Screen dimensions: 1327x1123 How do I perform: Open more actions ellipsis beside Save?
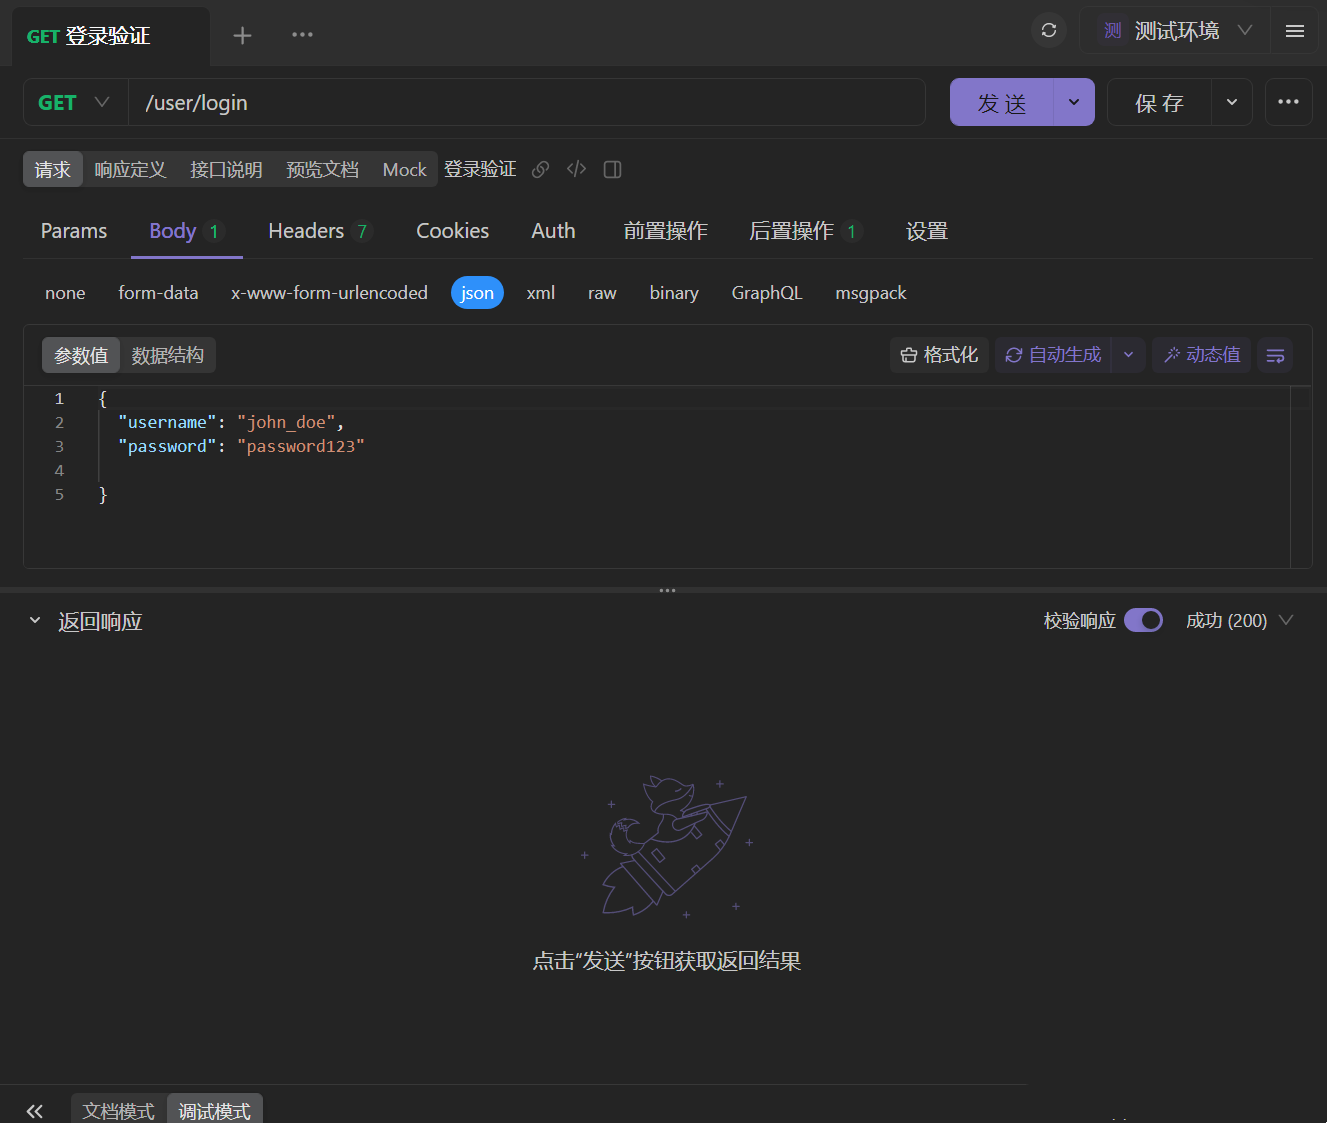click(1288, 102)
